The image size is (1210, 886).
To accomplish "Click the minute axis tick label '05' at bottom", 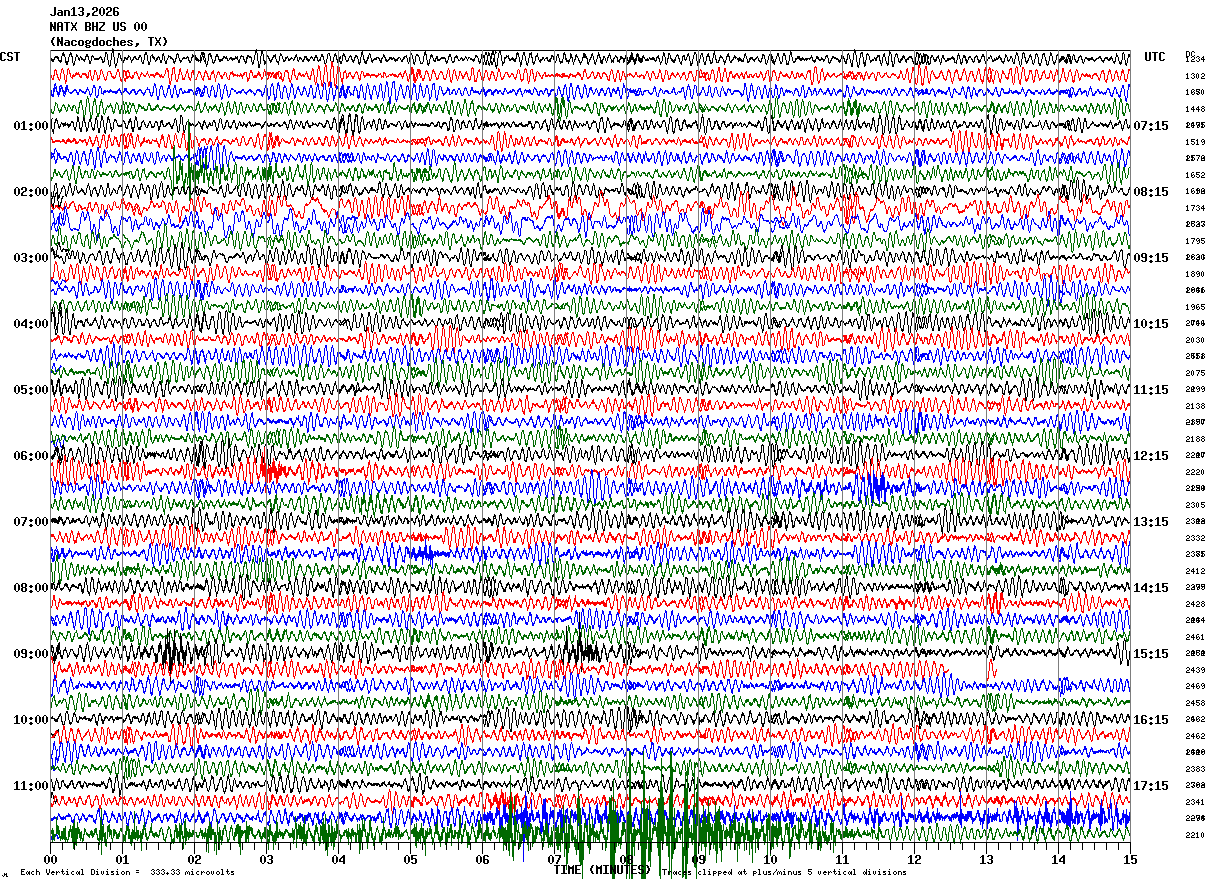I will point(410,859).
